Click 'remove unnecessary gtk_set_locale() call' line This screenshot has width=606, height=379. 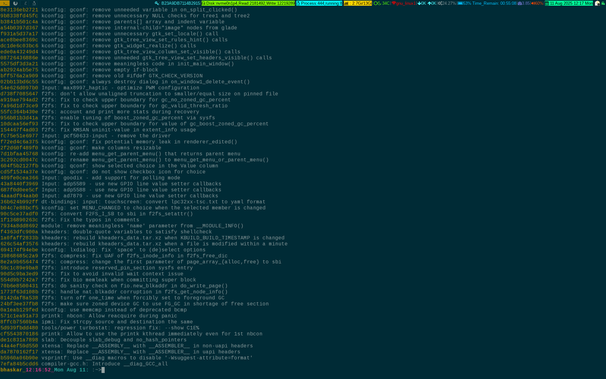[109, 34]
